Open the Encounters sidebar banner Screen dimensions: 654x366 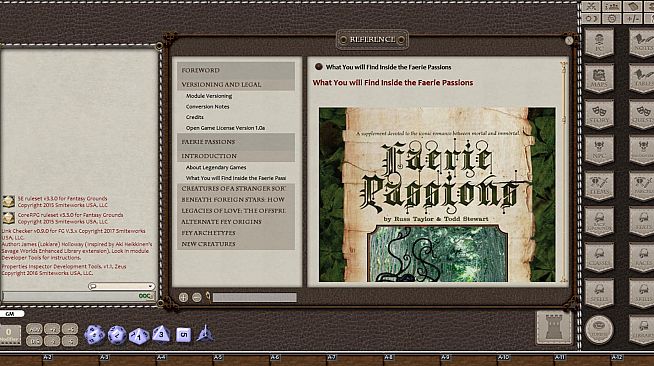[642, 150]
